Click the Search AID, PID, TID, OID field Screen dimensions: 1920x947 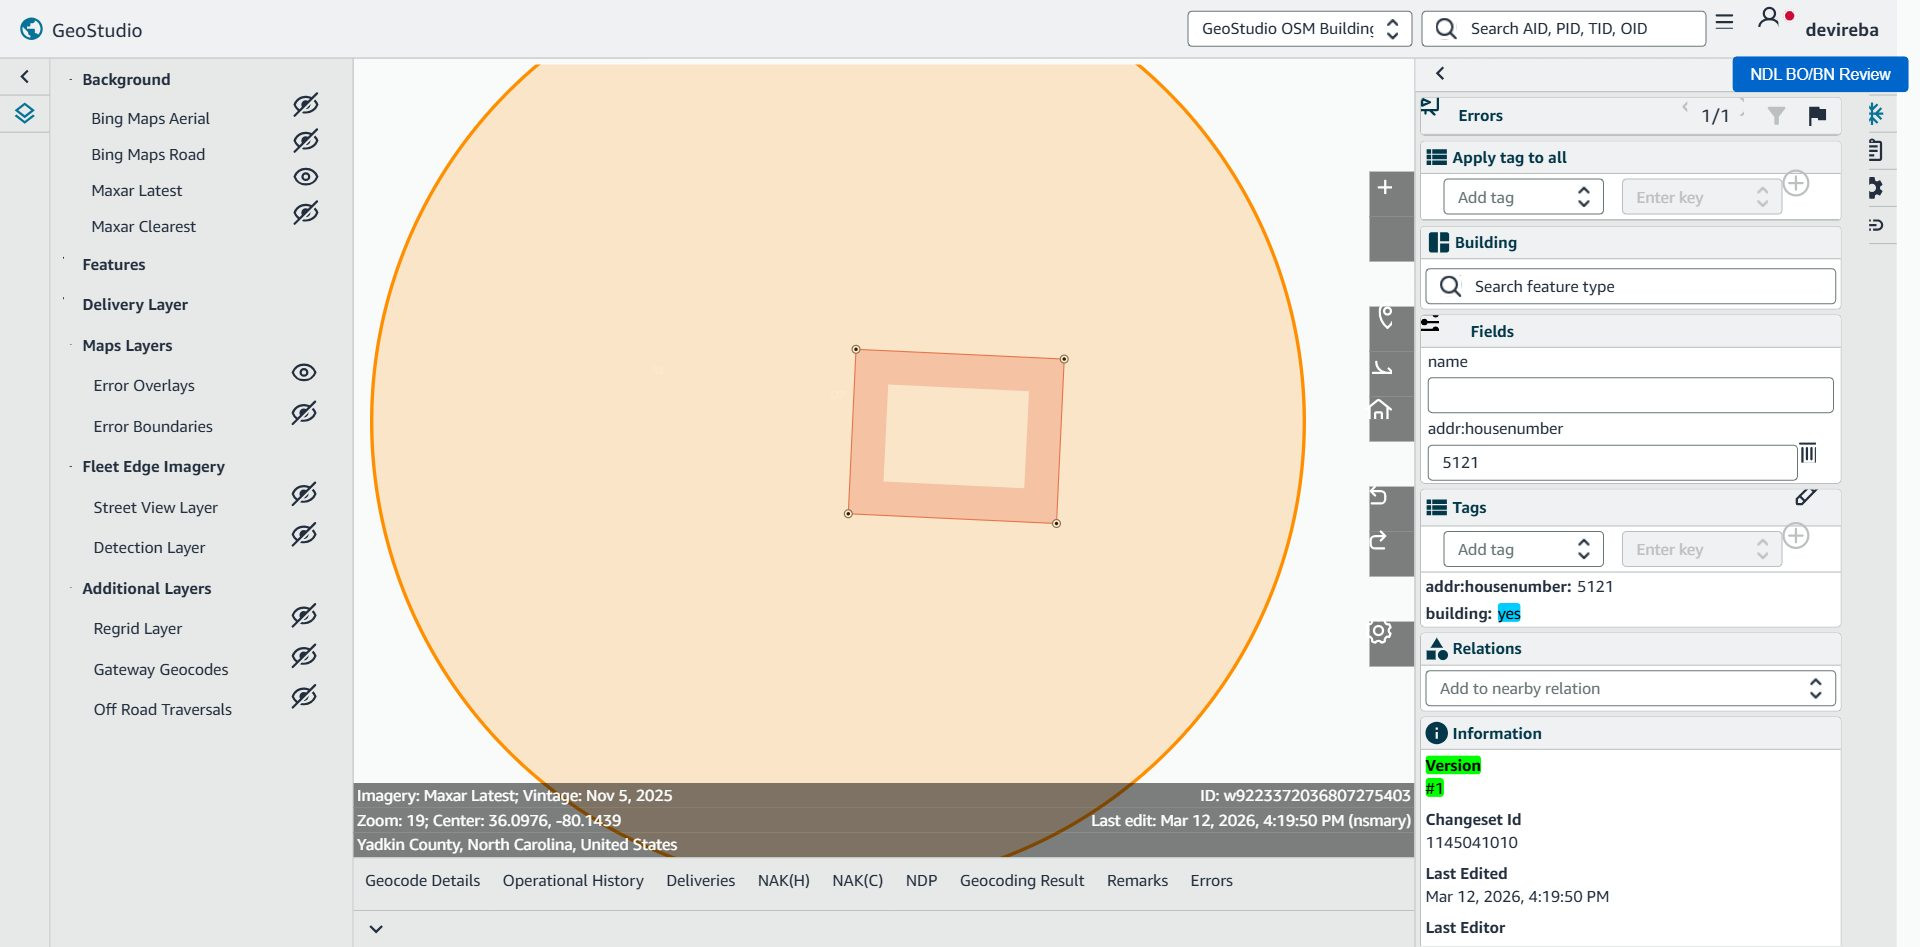click(x=1564, y=29)
